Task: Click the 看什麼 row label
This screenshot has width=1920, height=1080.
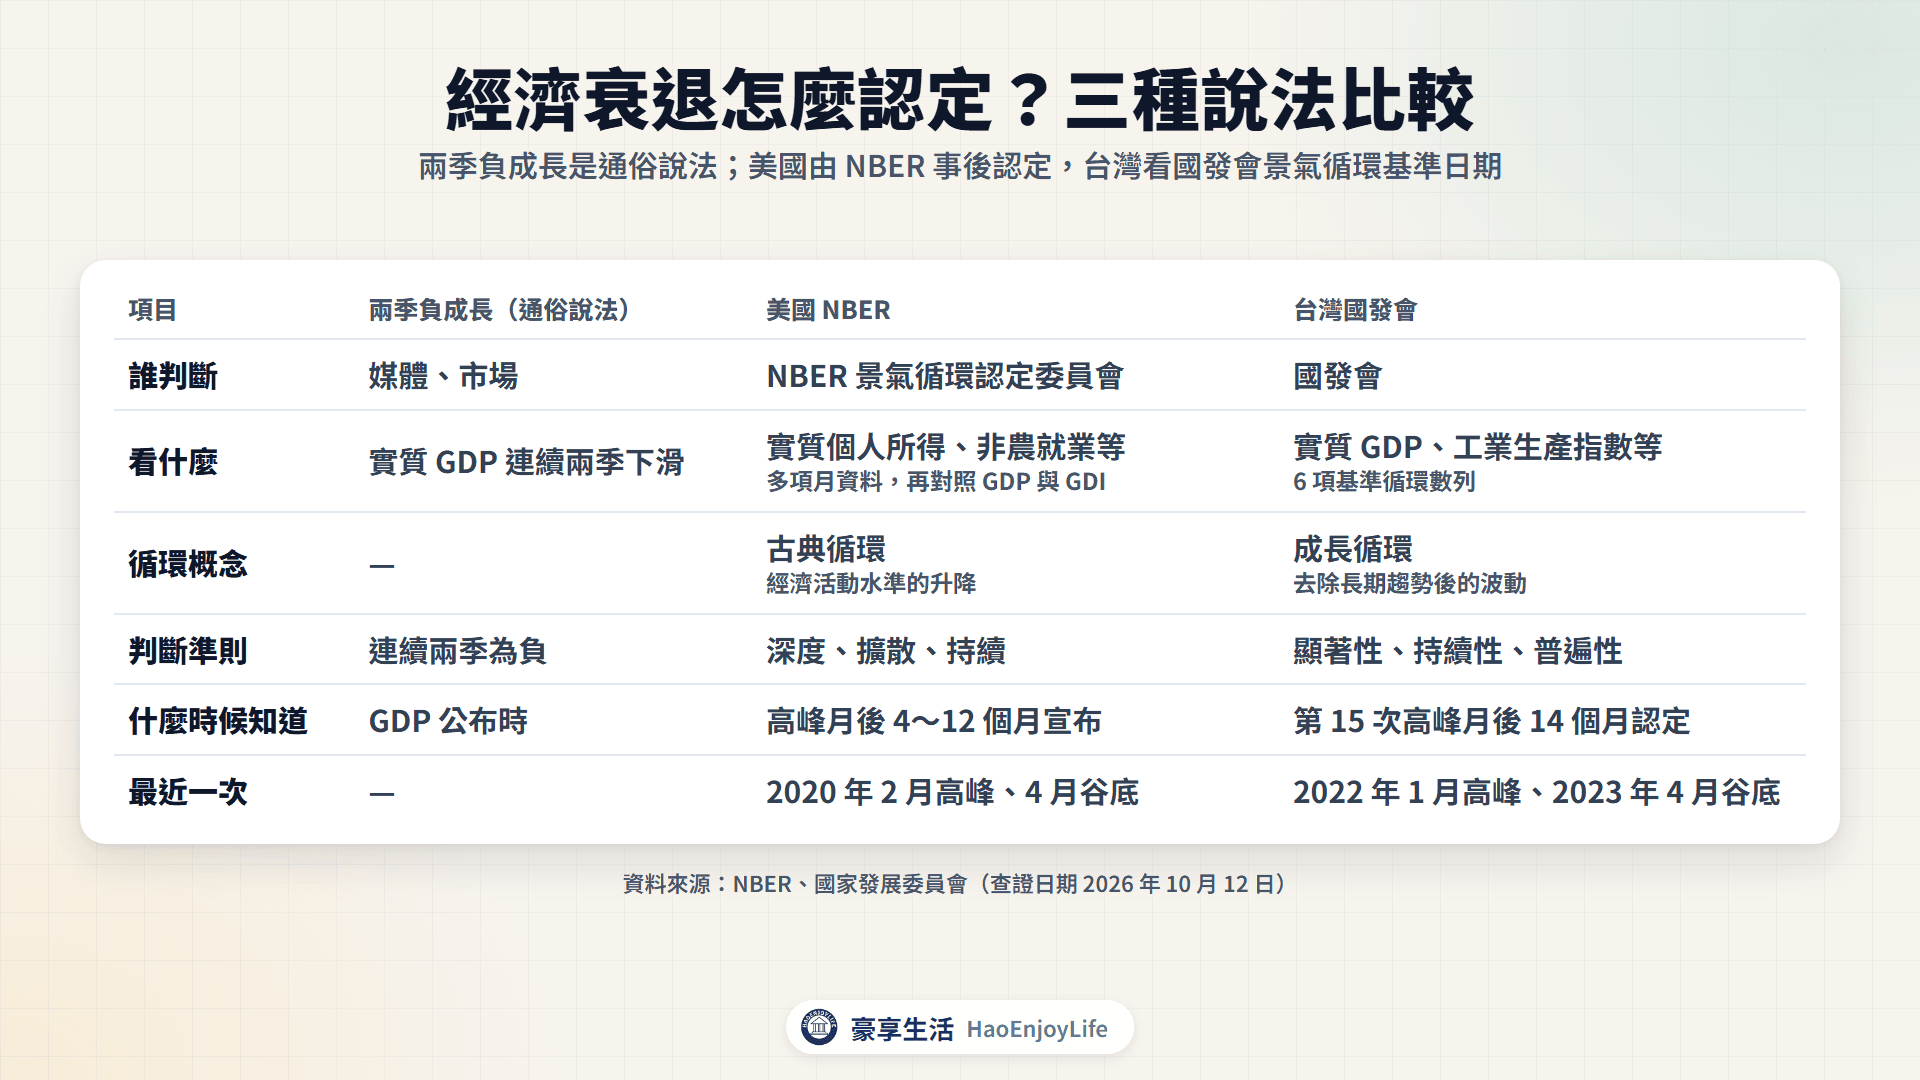Action: 173,462
